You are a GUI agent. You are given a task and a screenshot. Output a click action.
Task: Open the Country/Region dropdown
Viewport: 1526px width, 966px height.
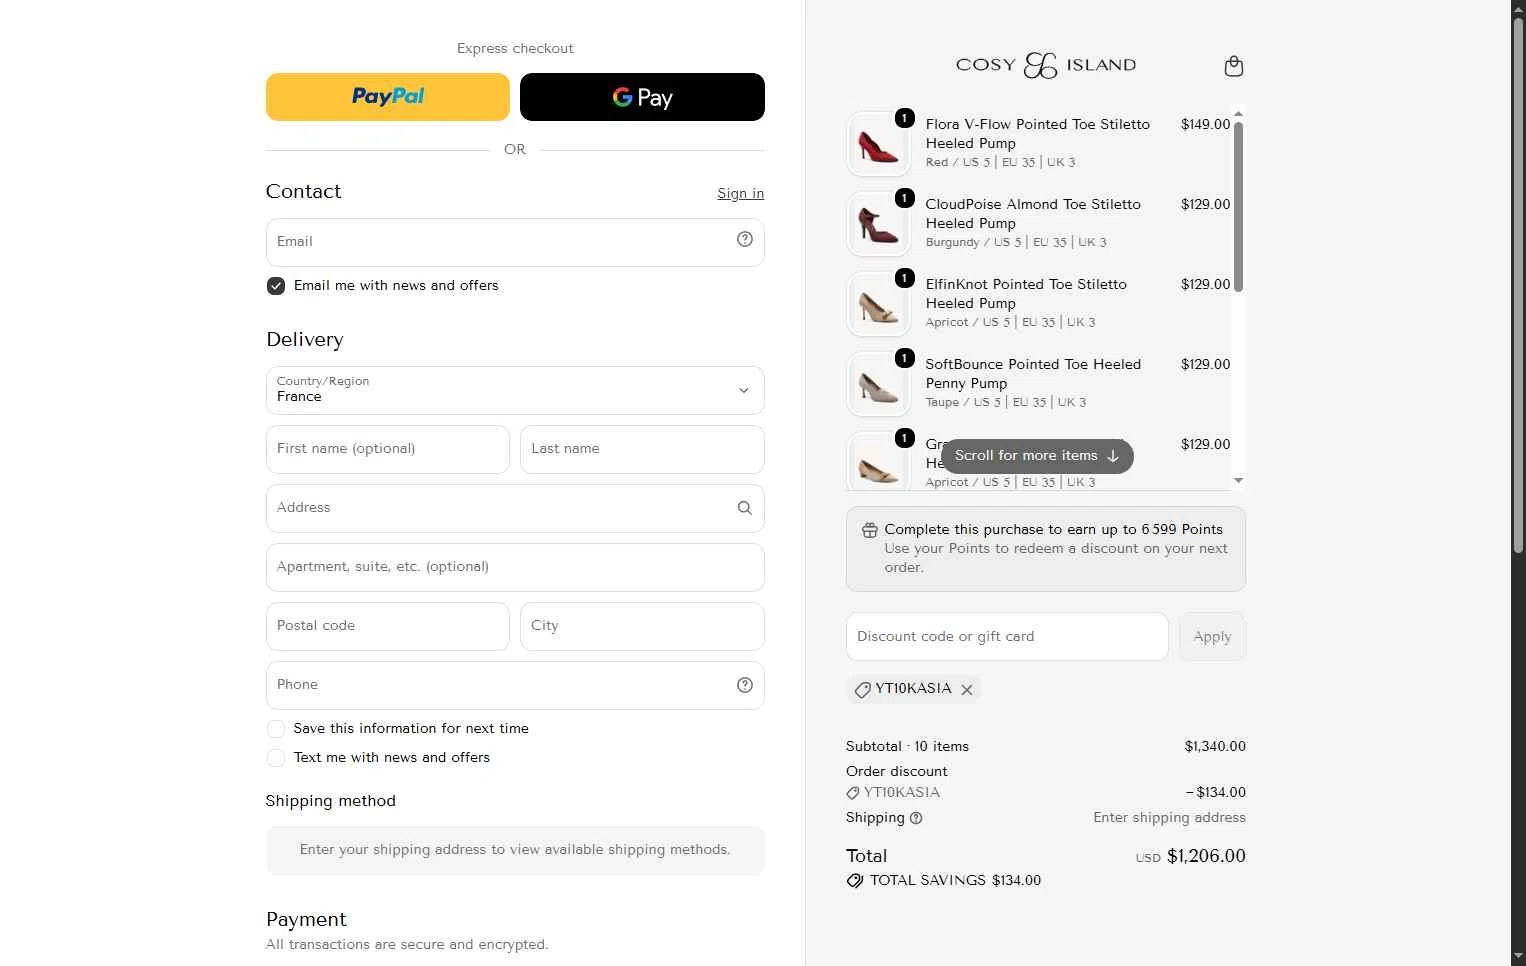point(515,390)
